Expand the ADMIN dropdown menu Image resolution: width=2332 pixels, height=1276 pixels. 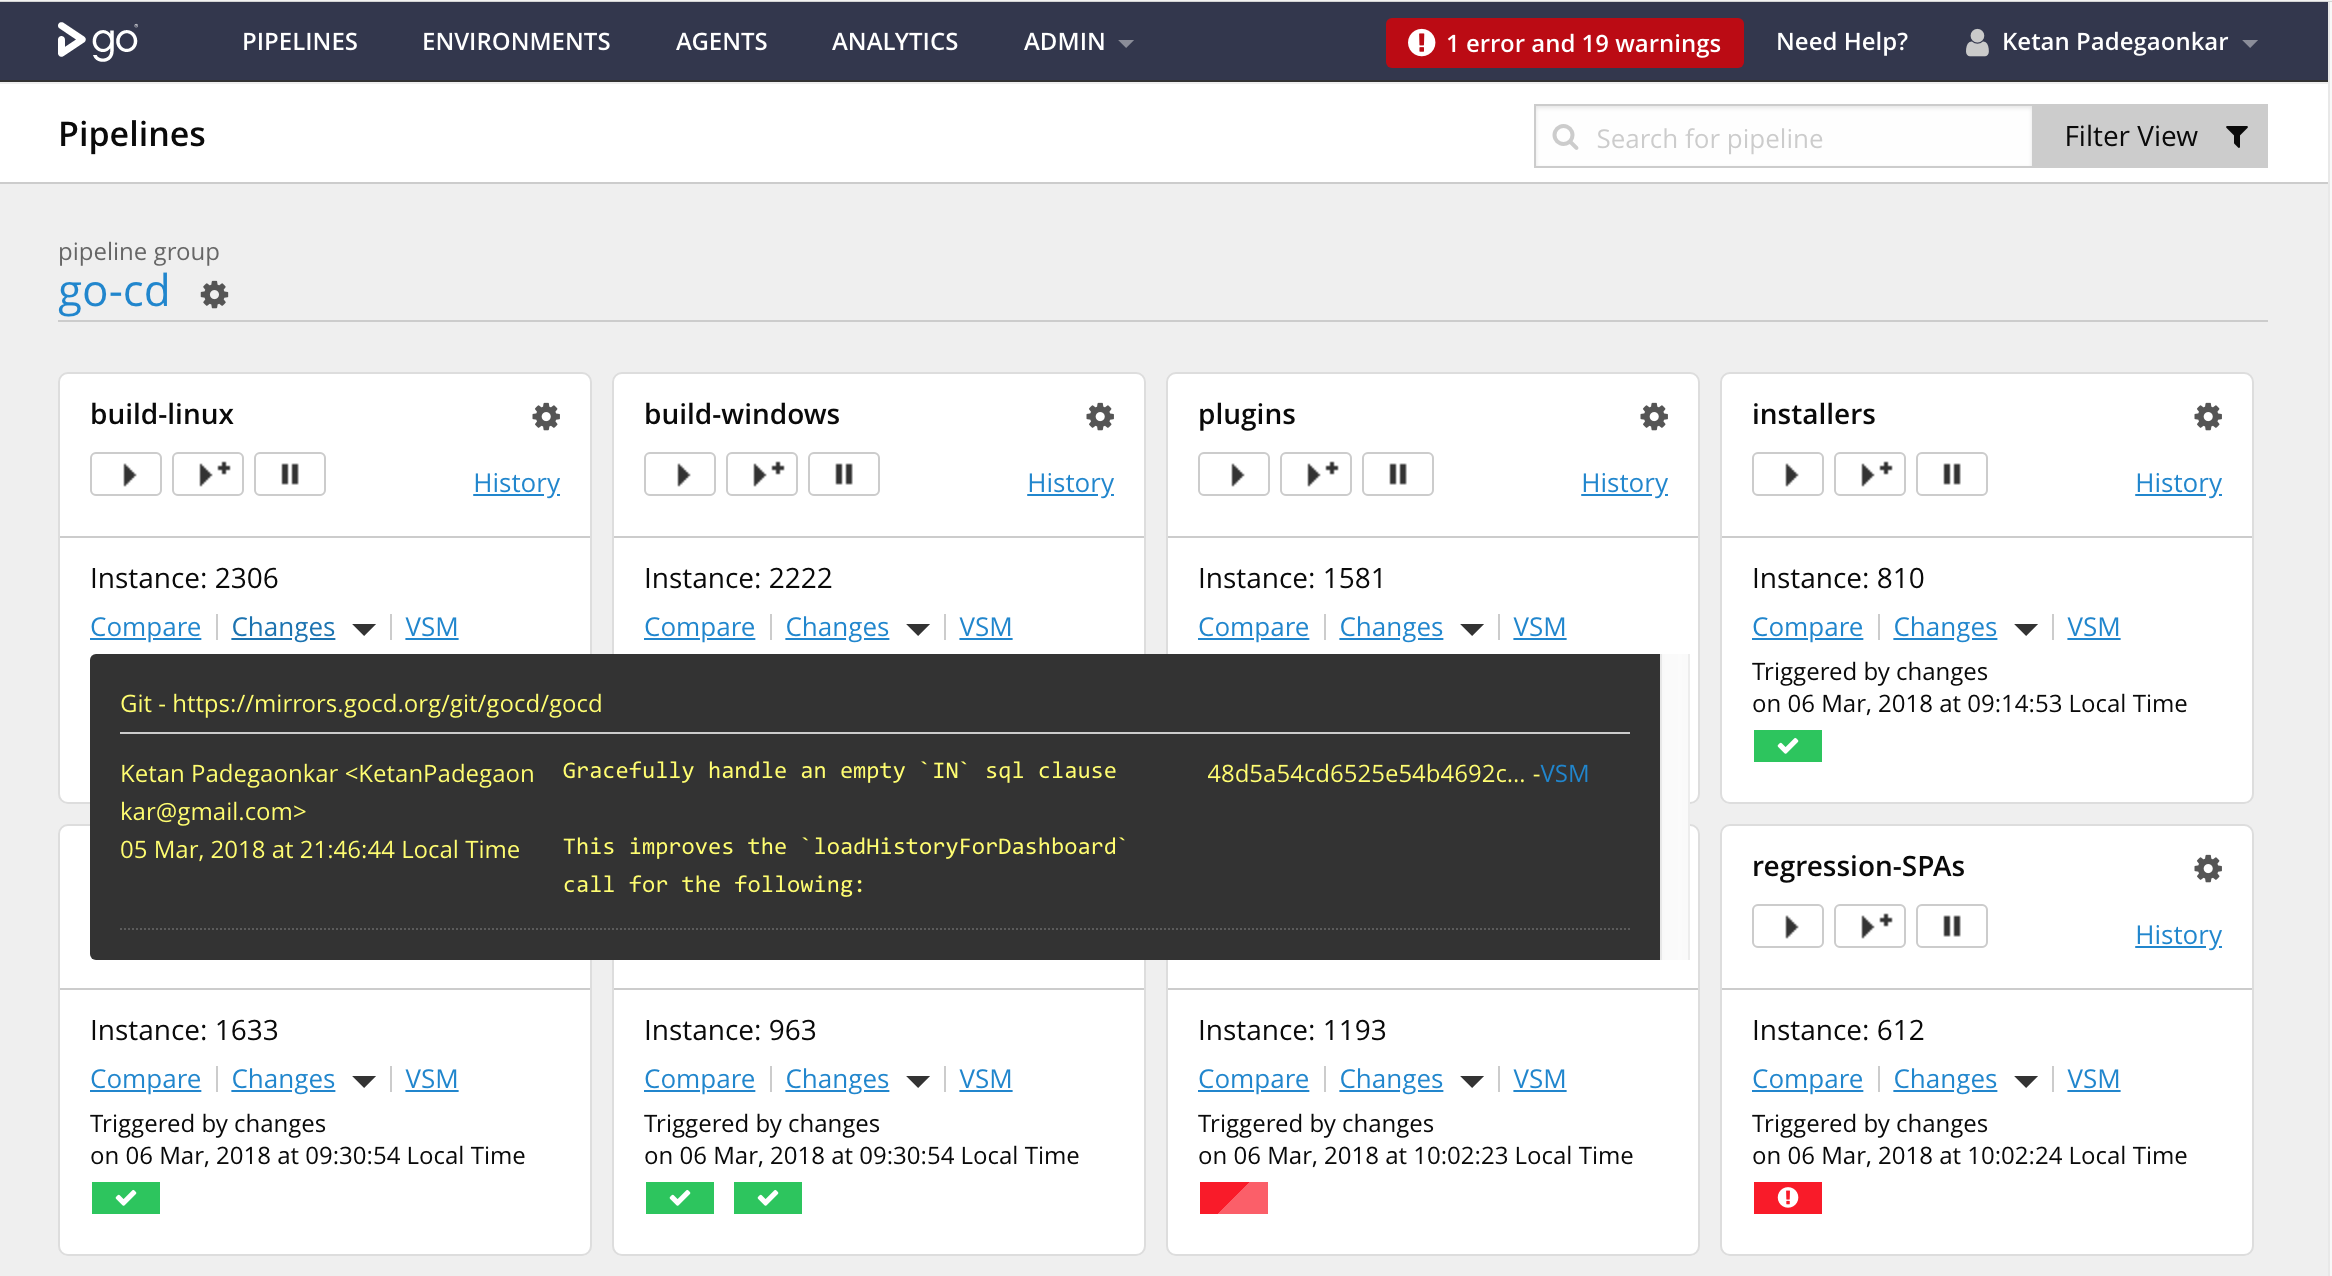pos(1078,42)
